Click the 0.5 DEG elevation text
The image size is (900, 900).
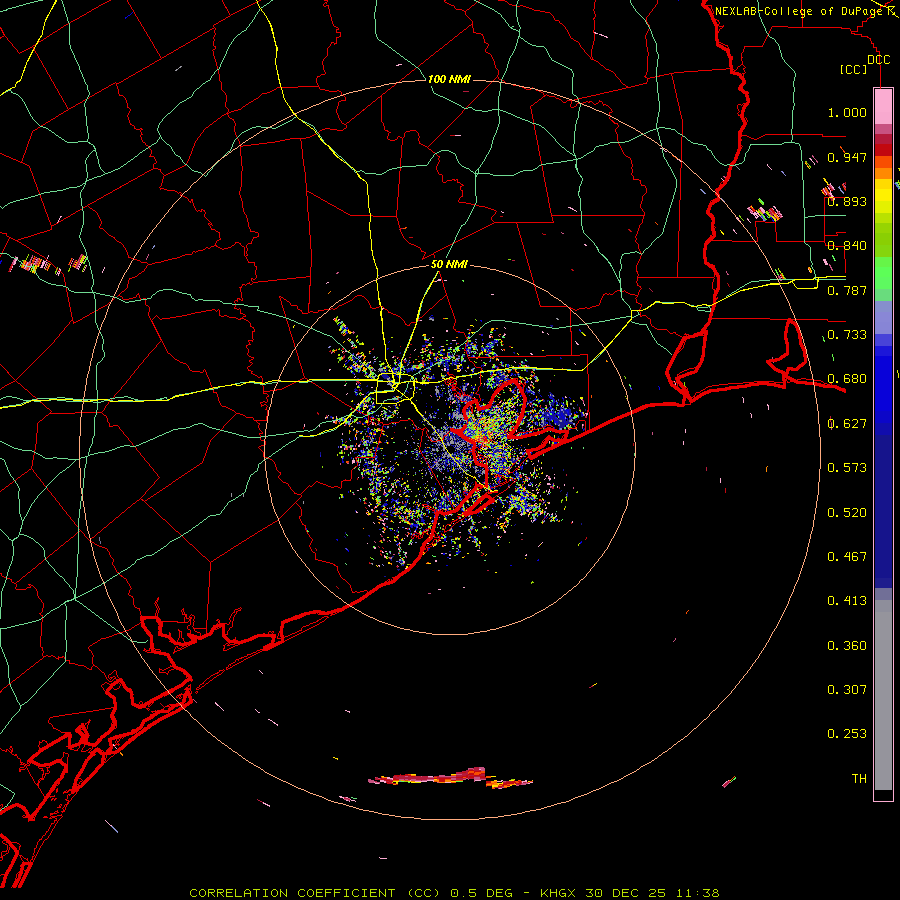483,893
